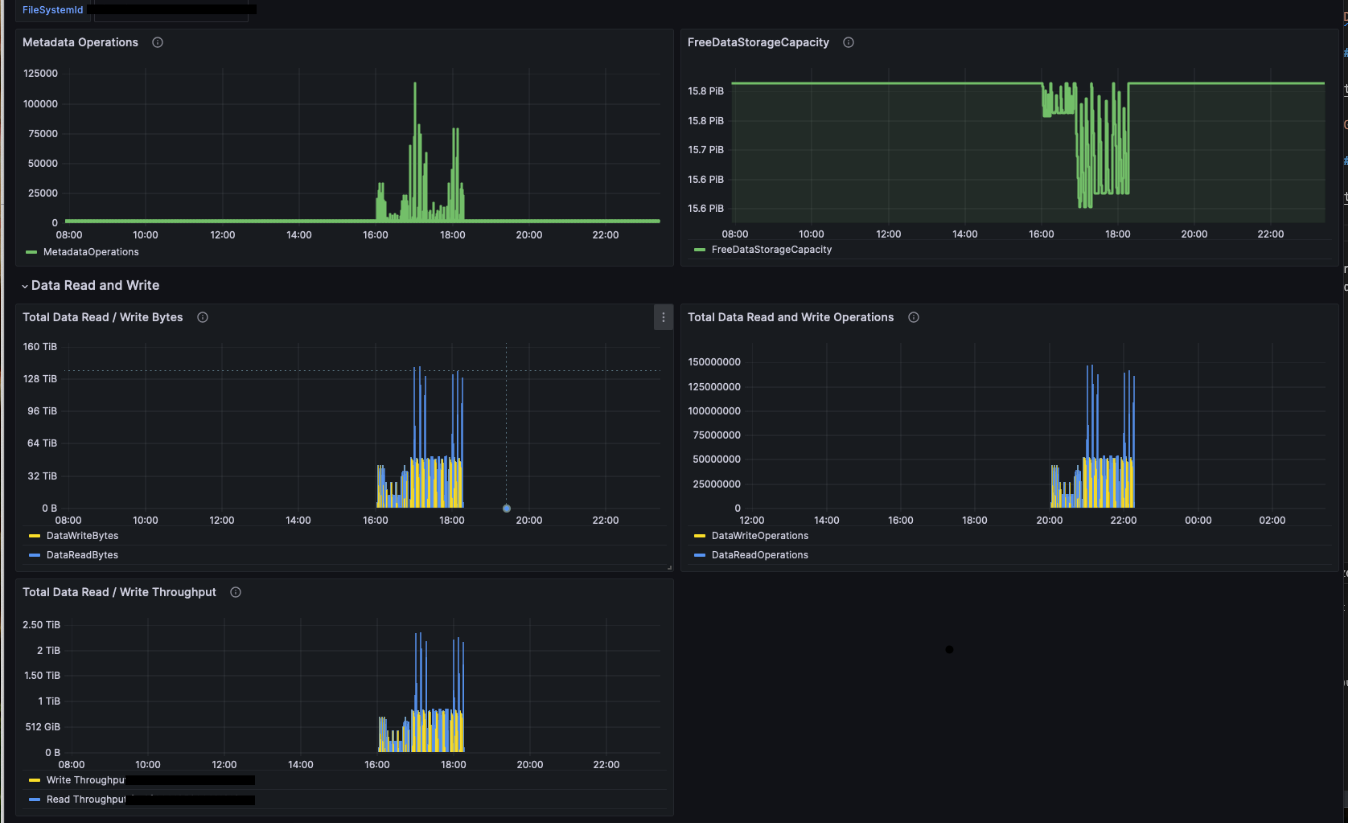Click info icon next to Read and Write Operations
Screen dimensions: 1348x823
click(913, 318)
